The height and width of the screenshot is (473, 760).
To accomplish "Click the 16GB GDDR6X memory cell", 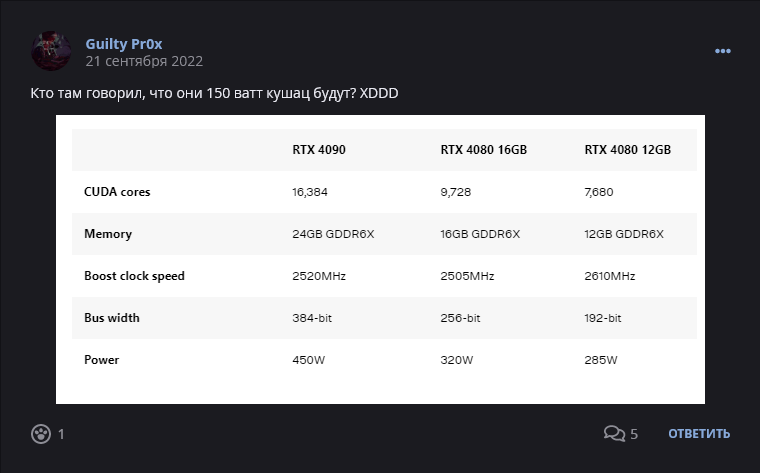I will (480, 234).
